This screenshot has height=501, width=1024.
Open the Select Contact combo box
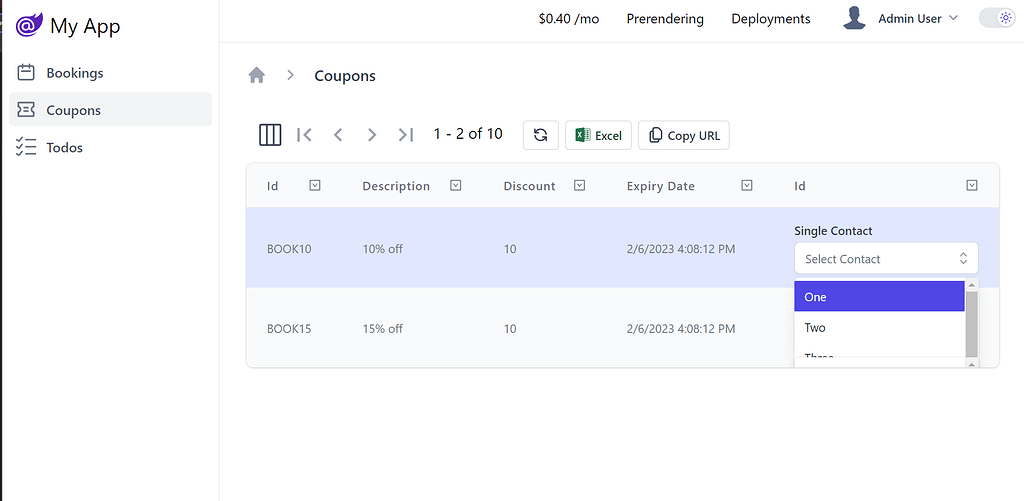(885, 258)
